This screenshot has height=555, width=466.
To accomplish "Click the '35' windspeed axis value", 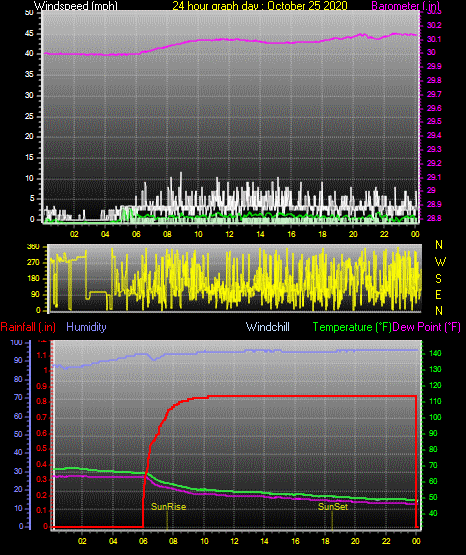I will [x=29, y=75].
